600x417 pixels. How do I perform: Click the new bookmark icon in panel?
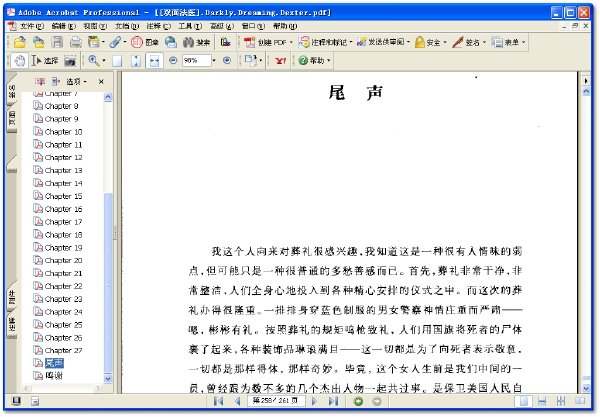point(40,81)
